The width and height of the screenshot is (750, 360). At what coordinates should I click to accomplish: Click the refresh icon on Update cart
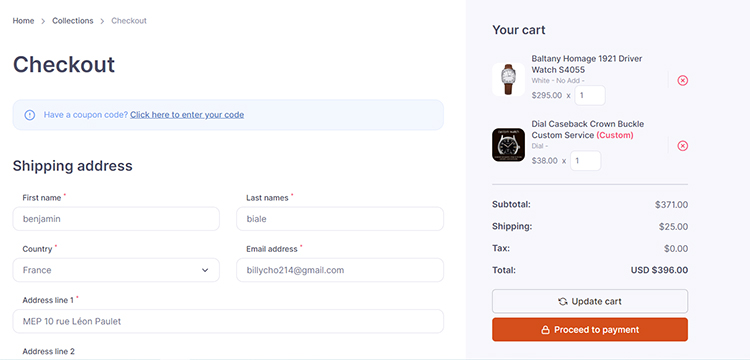point(563,301)
